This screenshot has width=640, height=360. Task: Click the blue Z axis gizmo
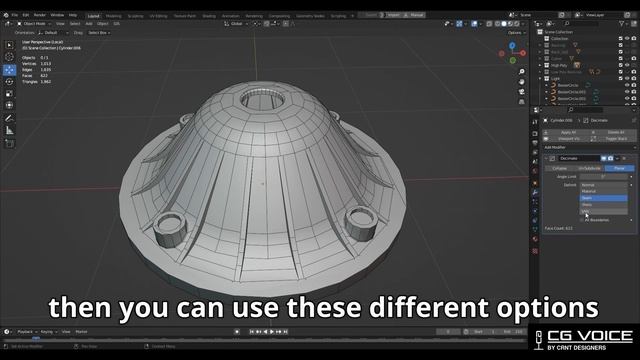(512, 45)
